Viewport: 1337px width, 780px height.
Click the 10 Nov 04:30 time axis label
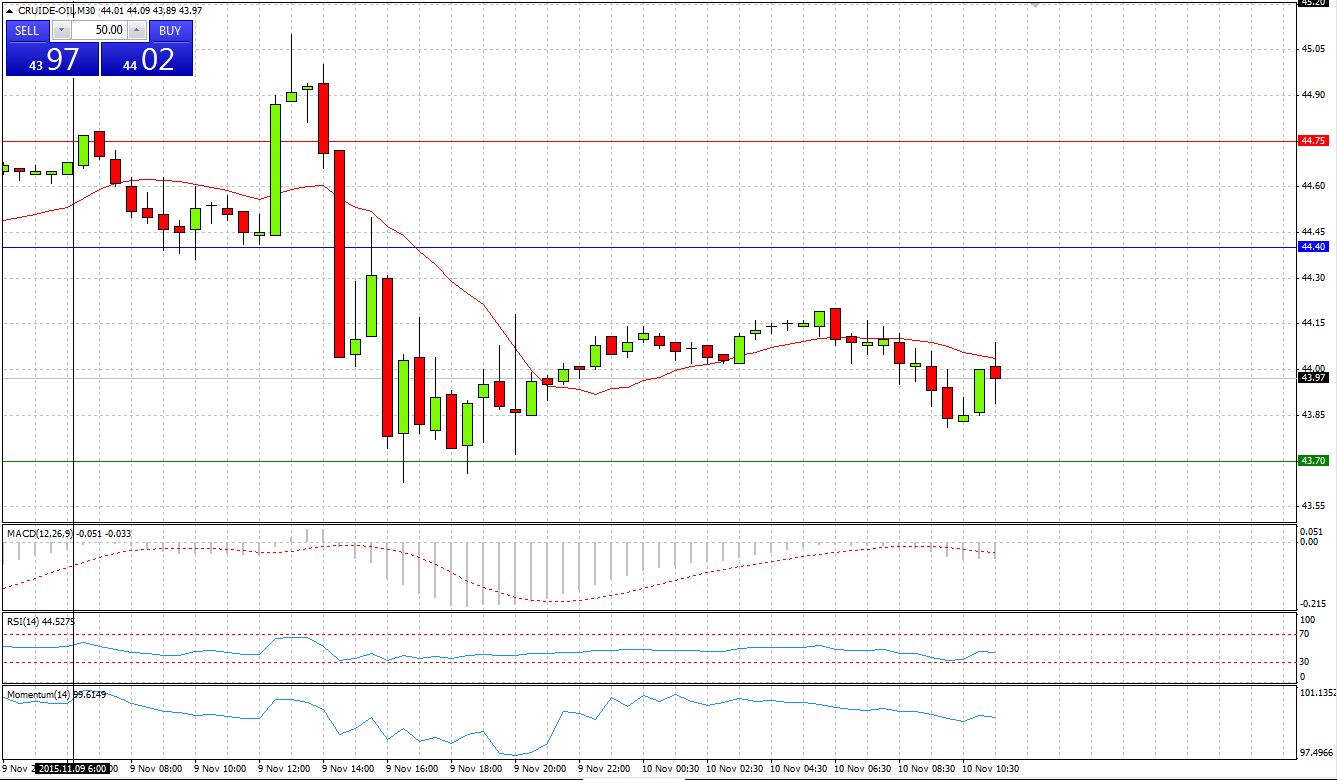coord(799,769)
